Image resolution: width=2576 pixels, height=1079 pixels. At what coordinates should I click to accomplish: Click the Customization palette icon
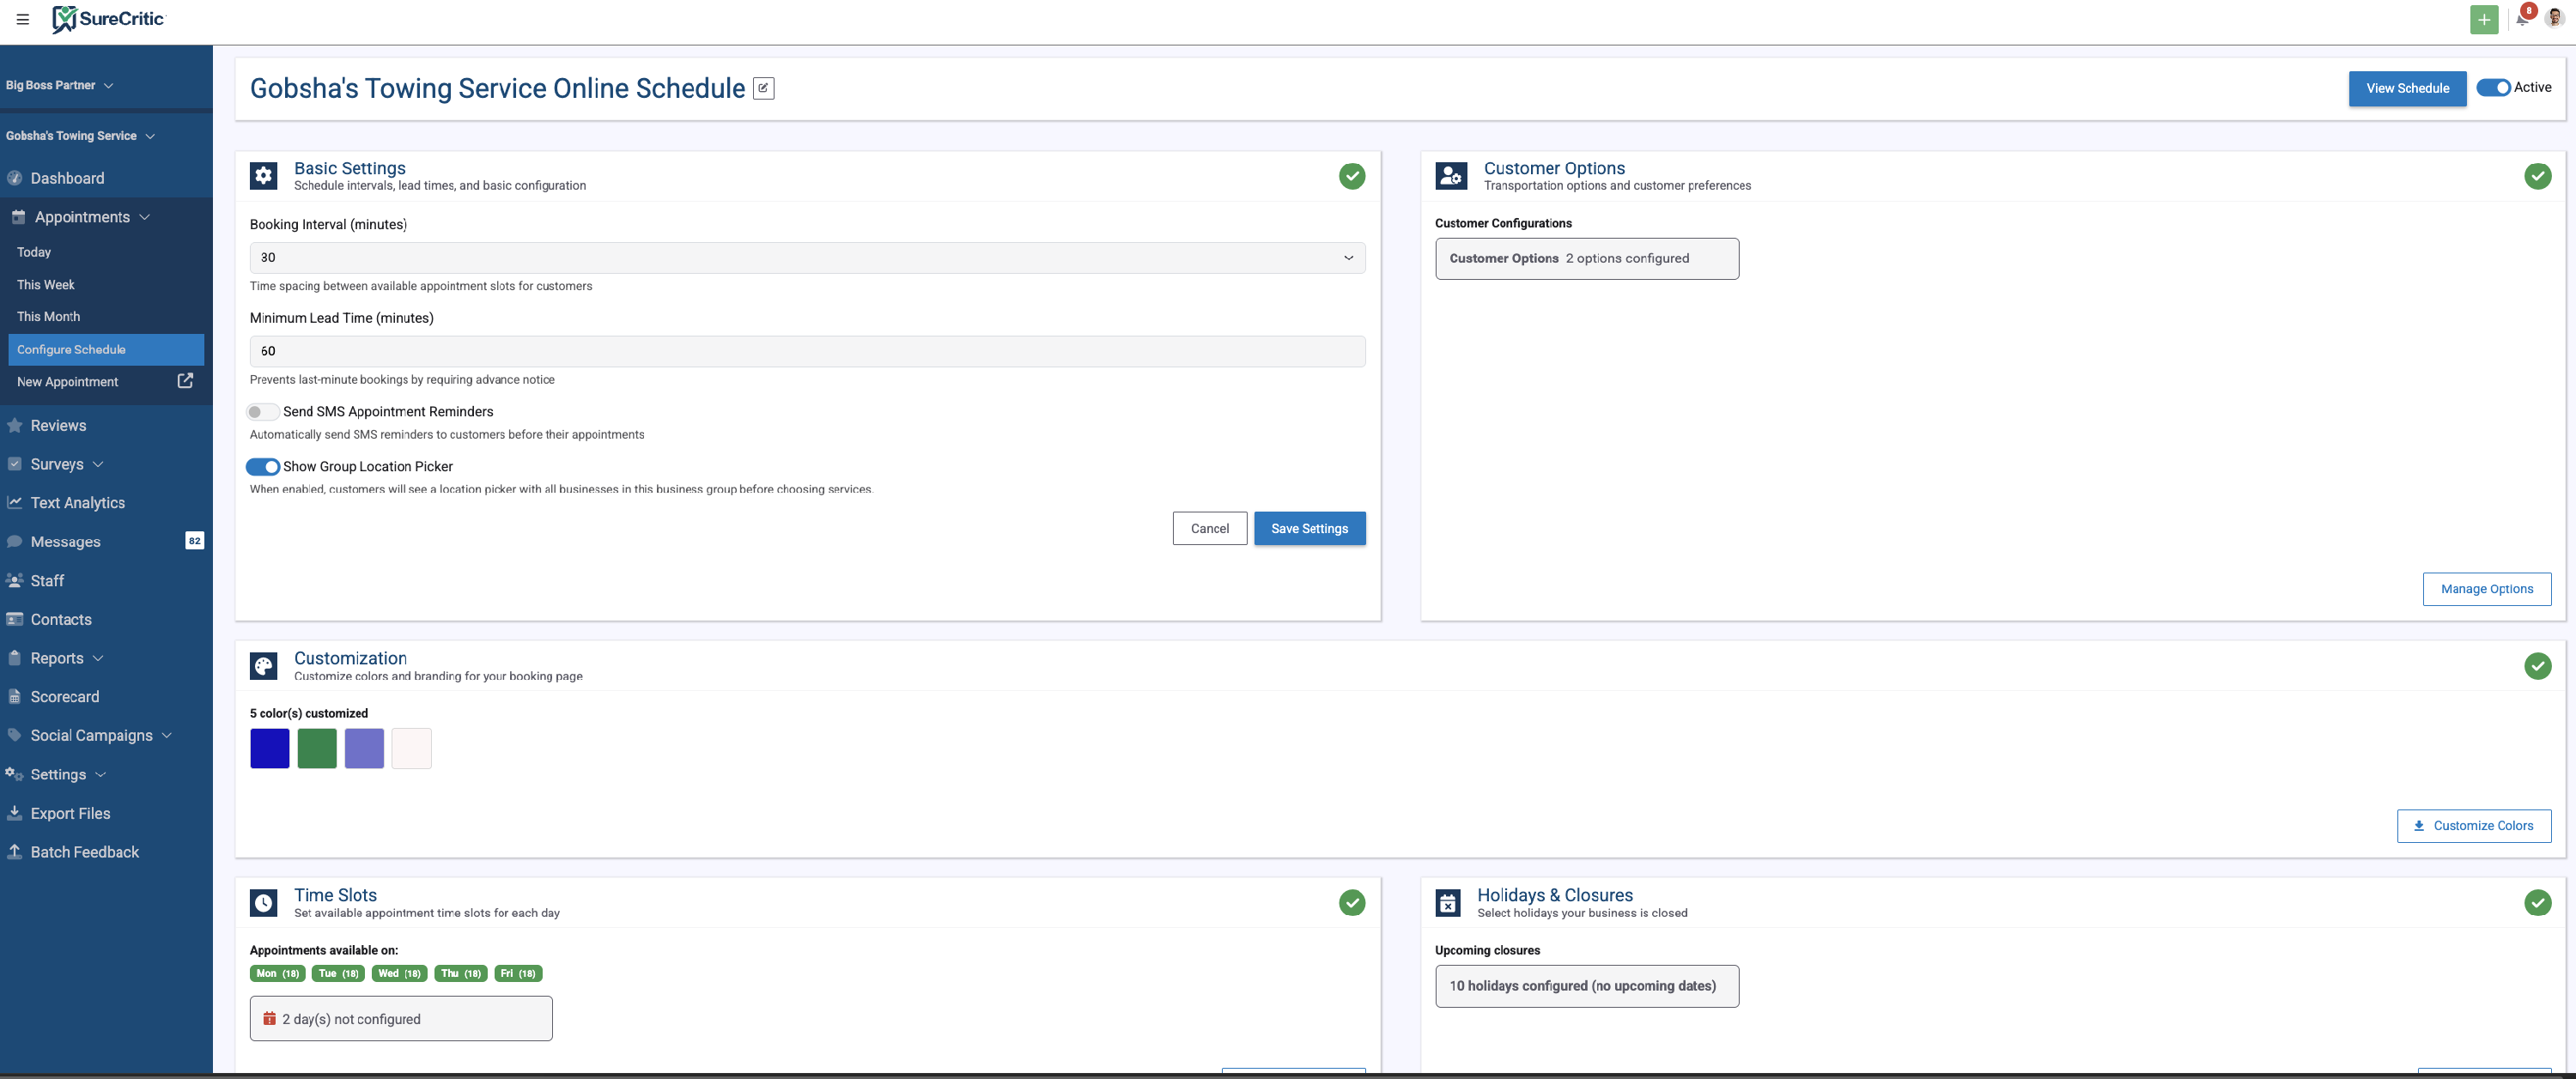pyautogui.click(x=264, y=666)
